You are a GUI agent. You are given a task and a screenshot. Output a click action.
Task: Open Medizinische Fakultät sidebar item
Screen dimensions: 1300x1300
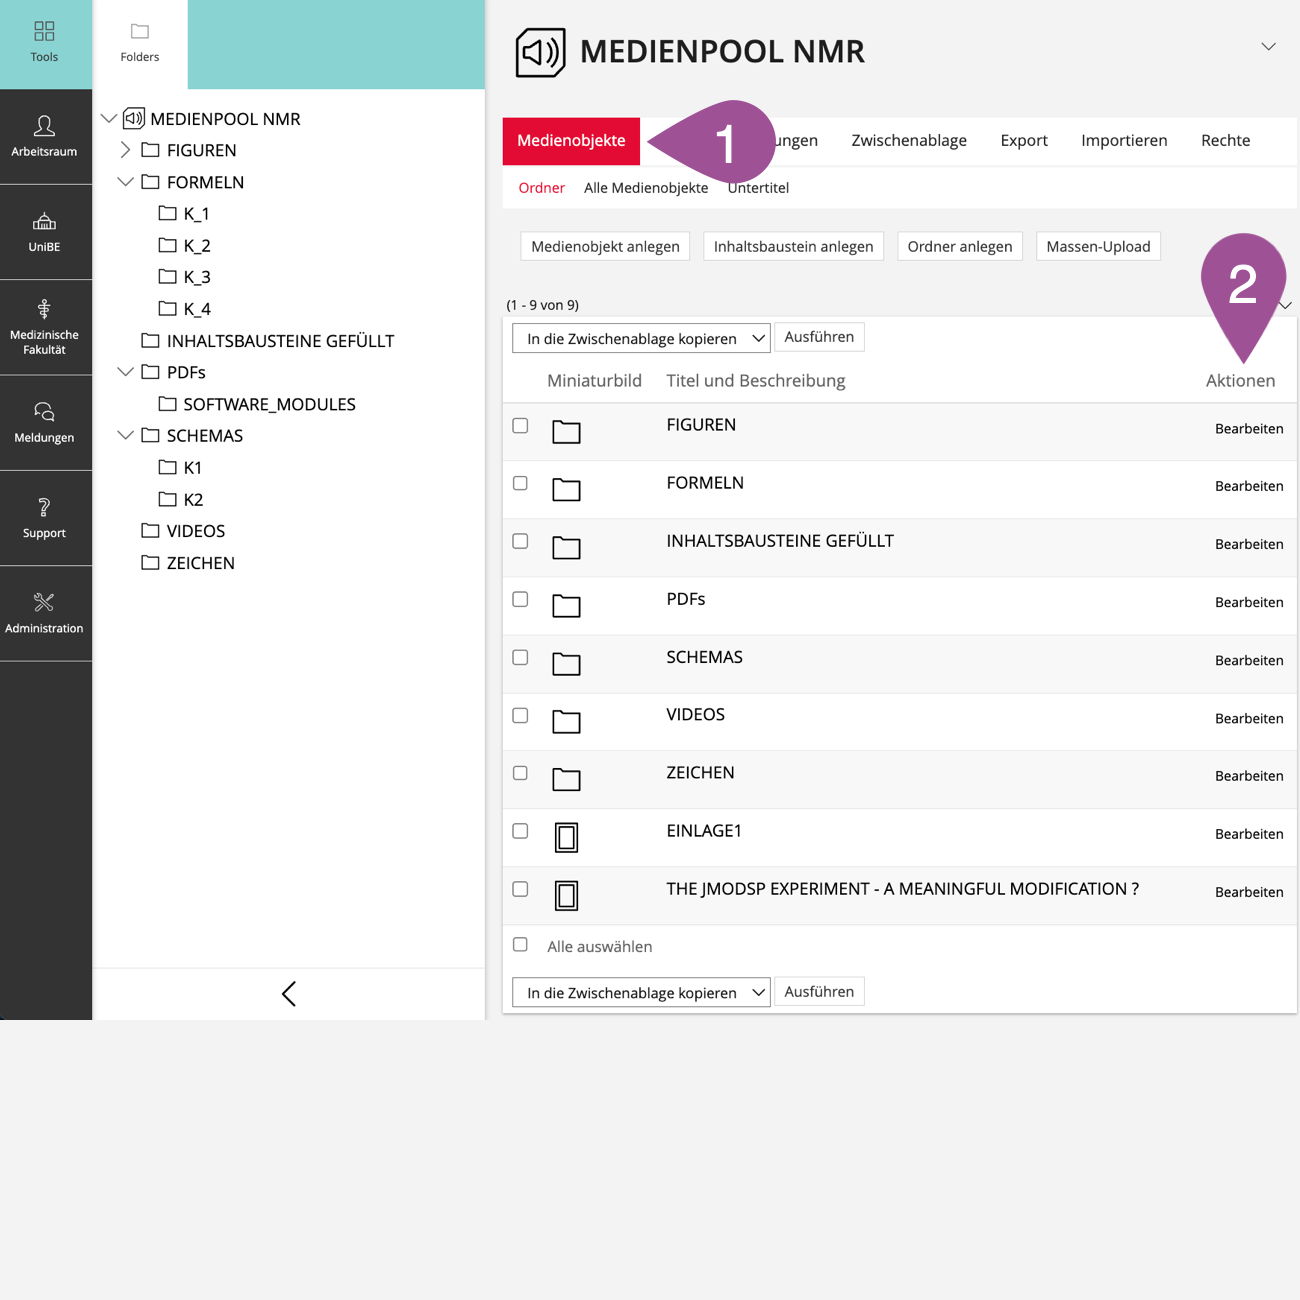(44, 310)
